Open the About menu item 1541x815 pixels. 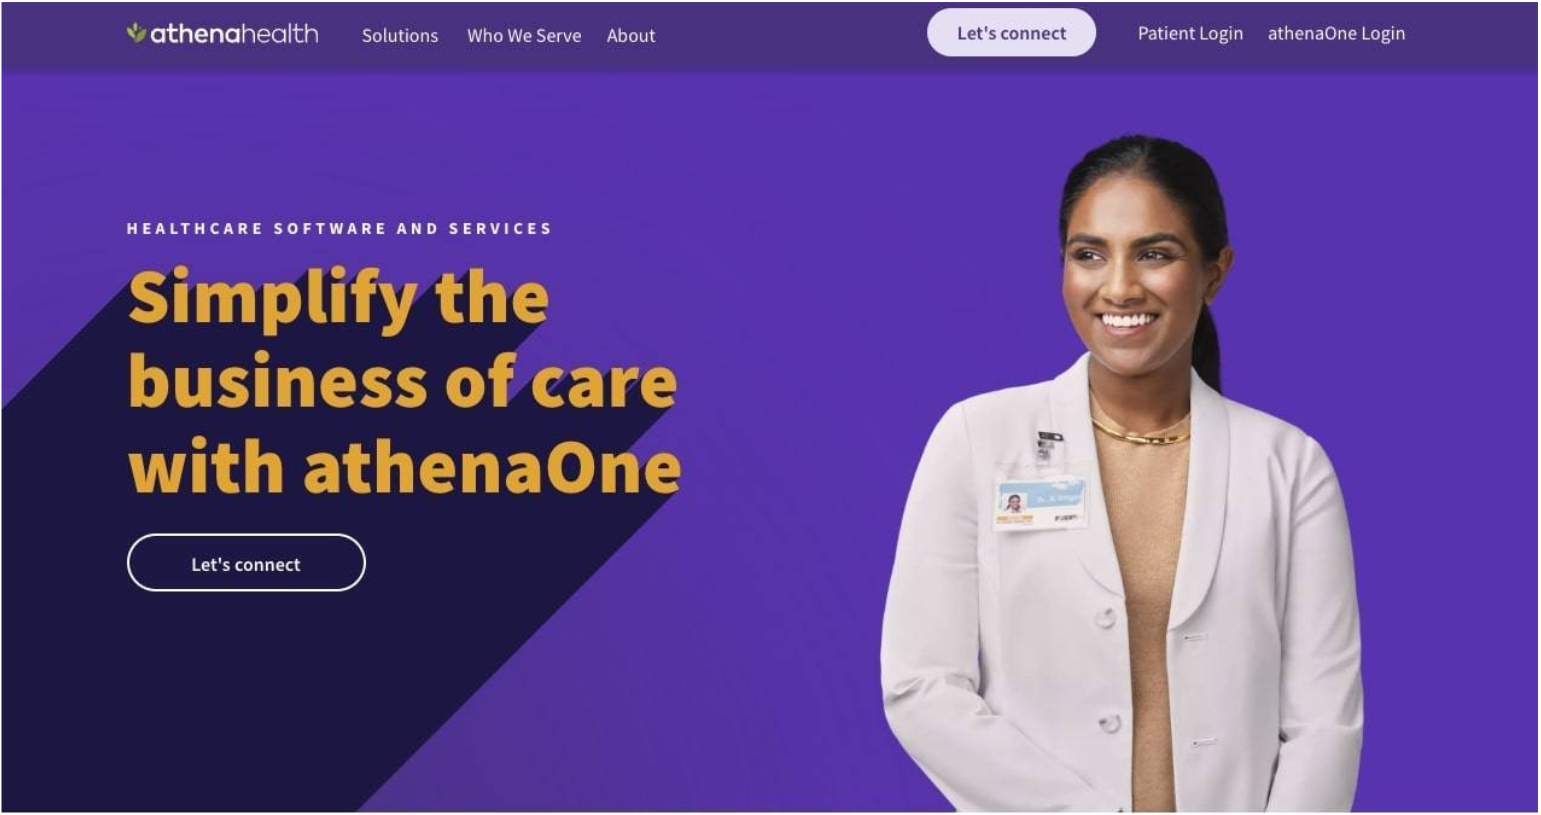[631, 36]
